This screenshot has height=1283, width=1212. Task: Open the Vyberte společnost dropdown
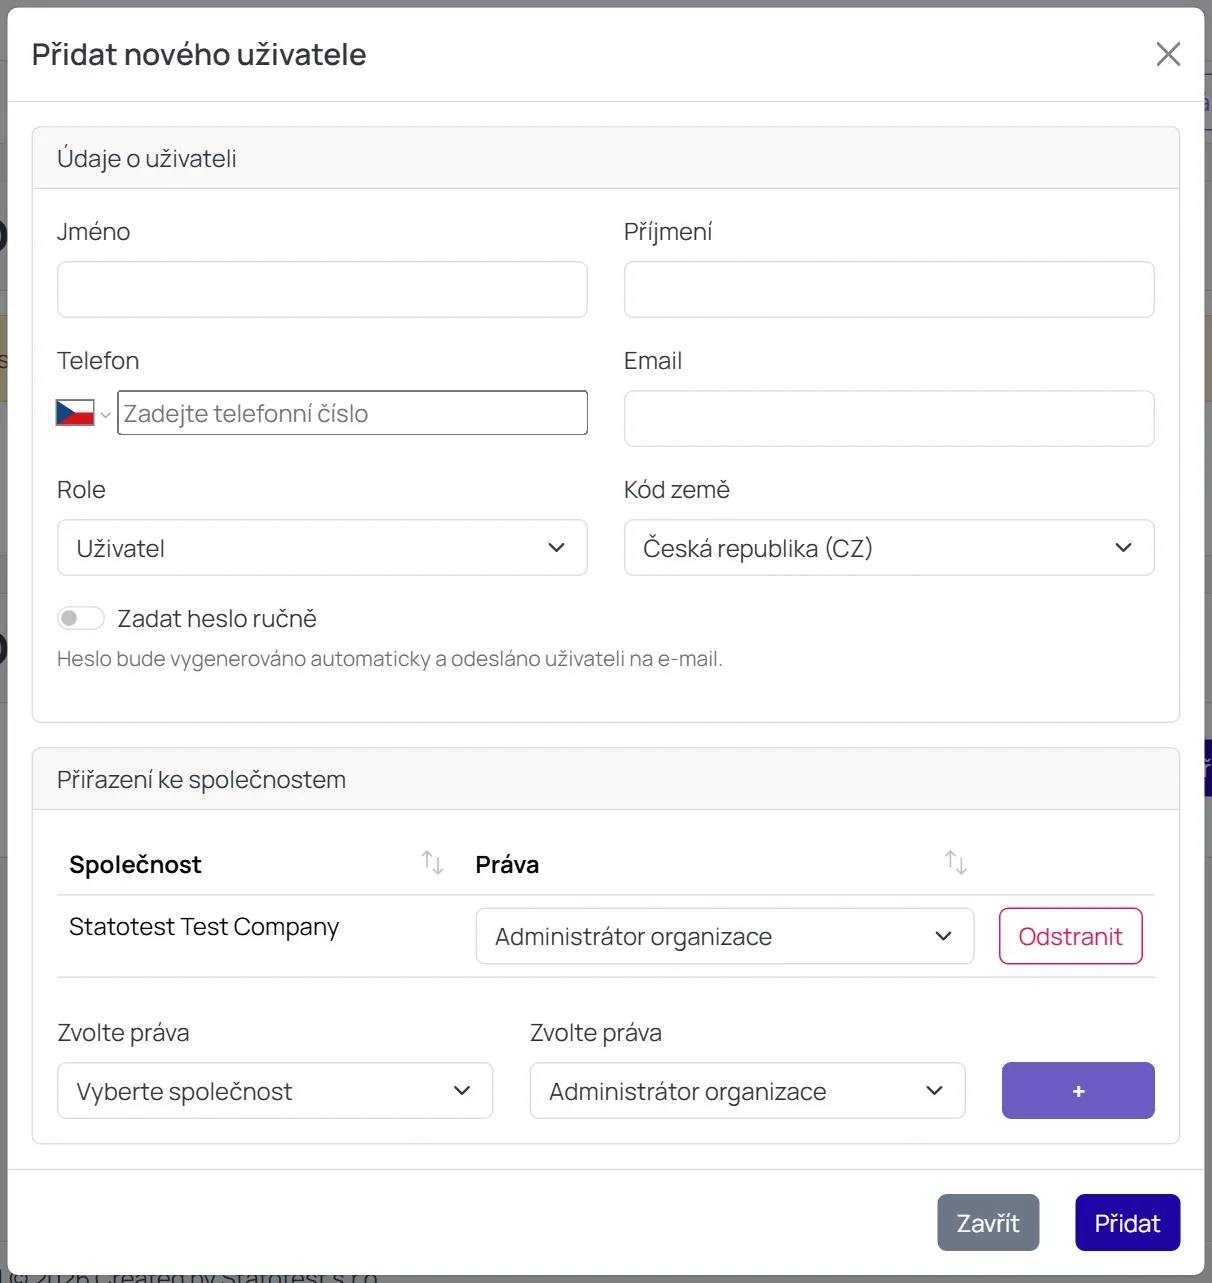275,1091
